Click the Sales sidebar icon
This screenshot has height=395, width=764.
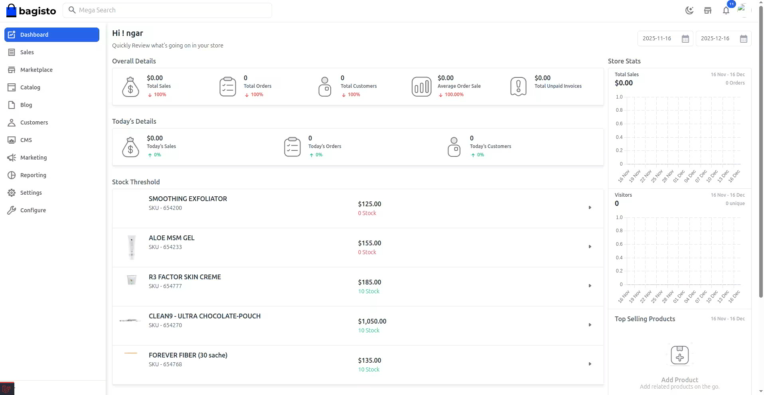point(12,52)
